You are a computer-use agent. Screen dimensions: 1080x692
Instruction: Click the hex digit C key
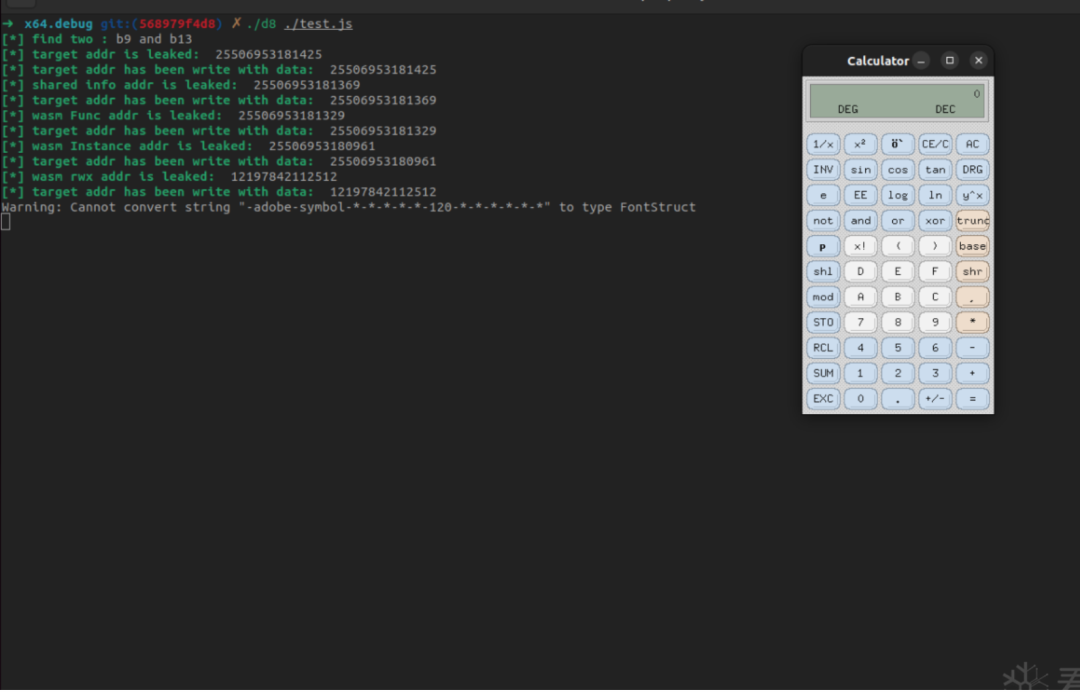pyautogui.click(x=935, y=297)
